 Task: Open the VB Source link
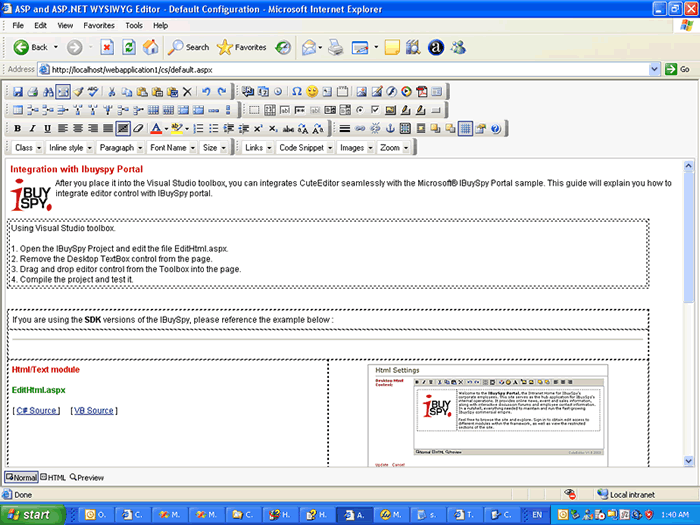click(x=94, y=411)
